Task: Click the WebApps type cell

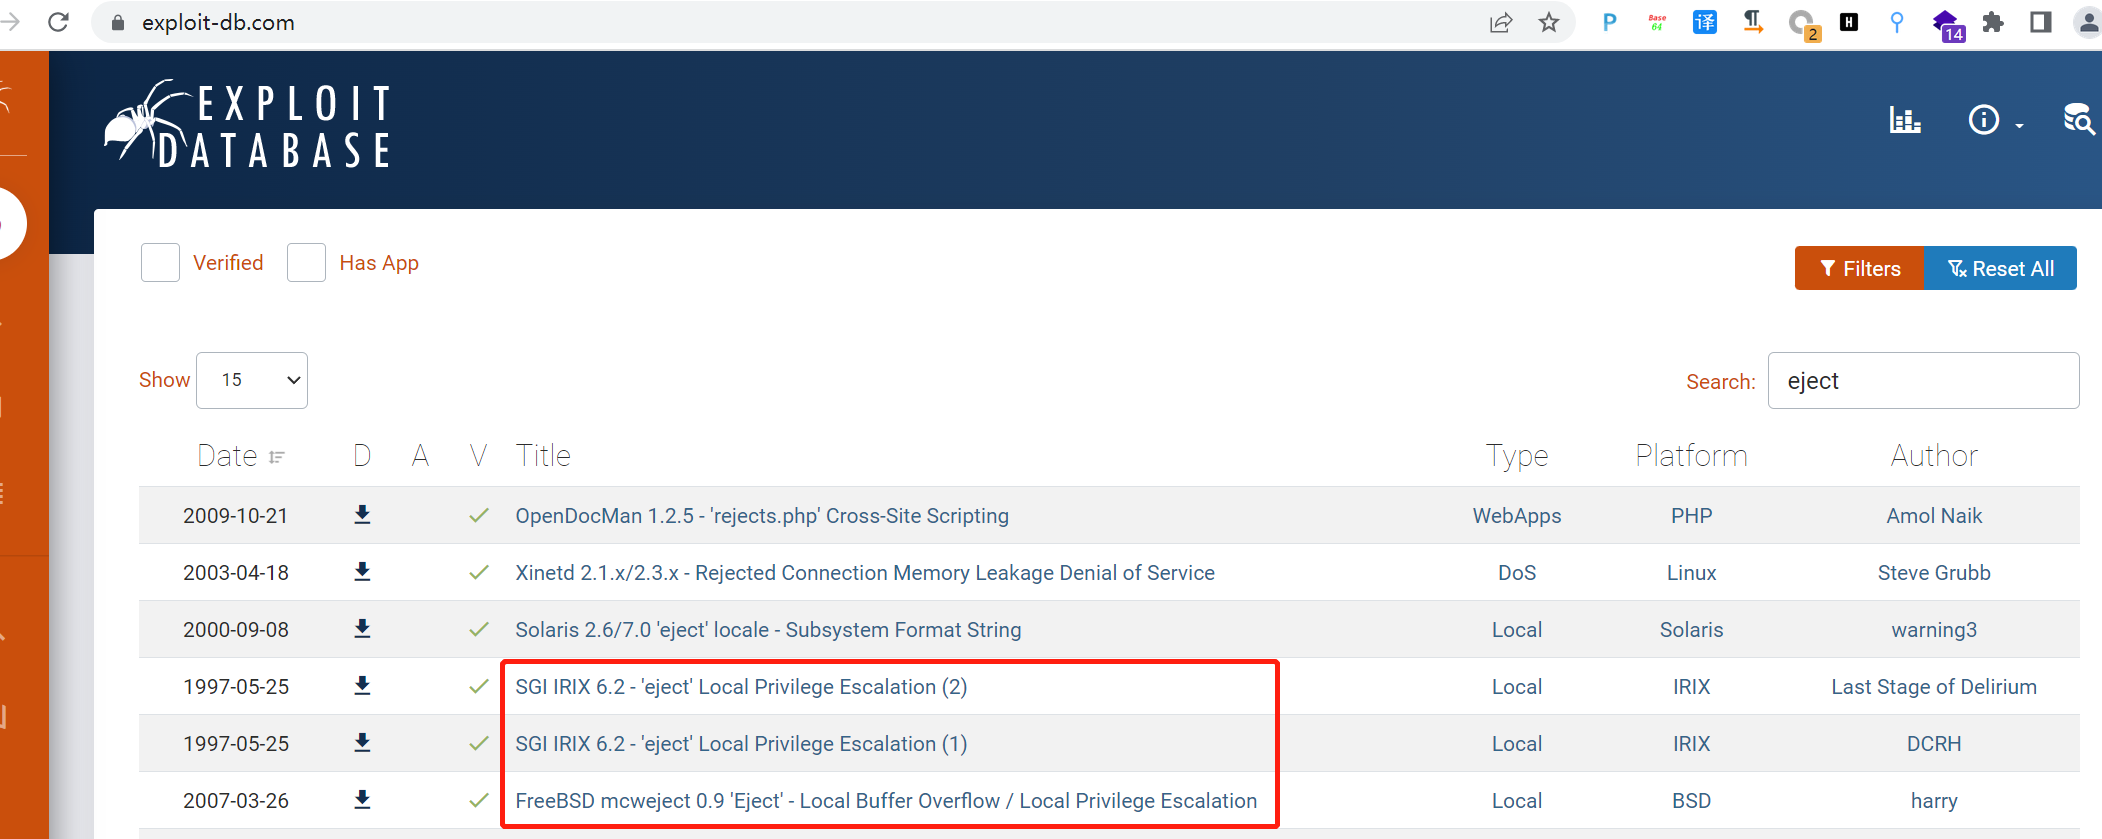Action: pos(1517,516)
